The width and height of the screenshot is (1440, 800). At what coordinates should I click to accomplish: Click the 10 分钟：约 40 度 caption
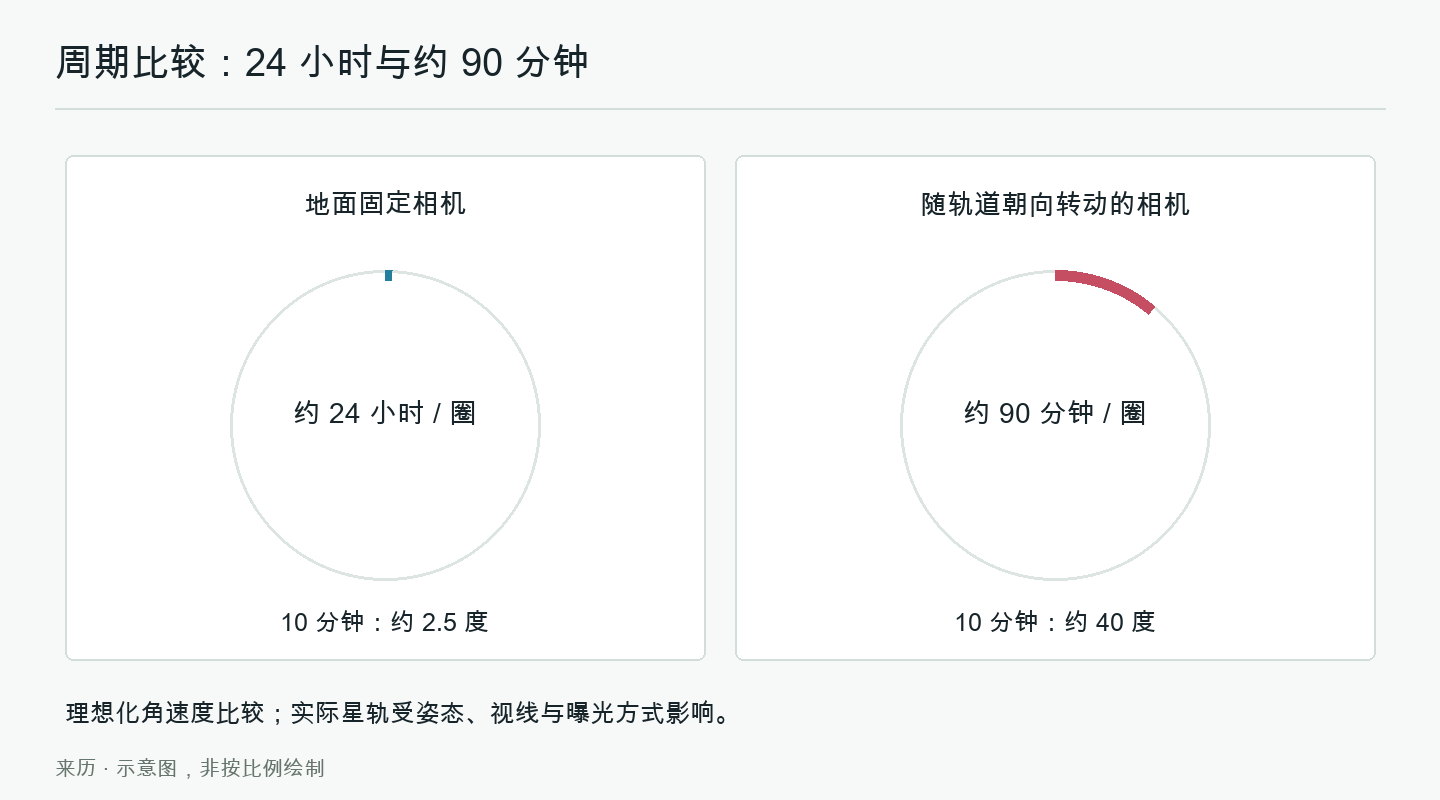pos(1055,622)
